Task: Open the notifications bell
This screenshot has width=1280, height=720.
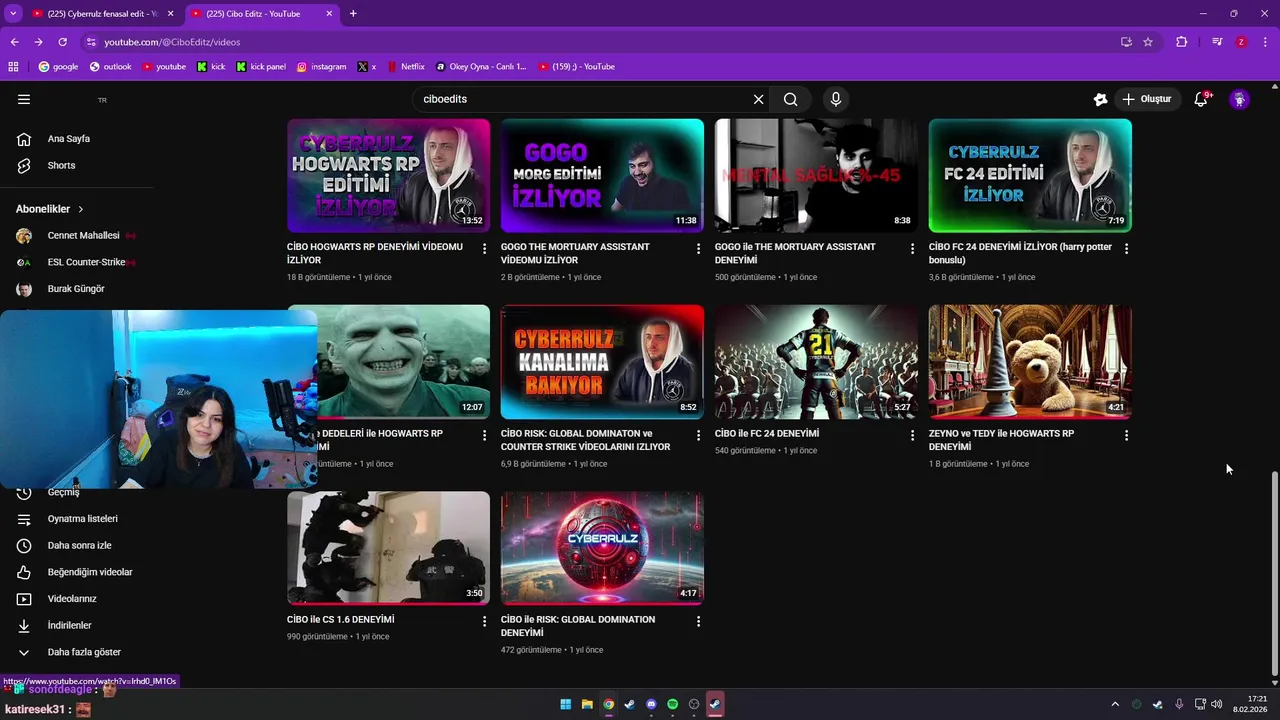Action: 1201,99
